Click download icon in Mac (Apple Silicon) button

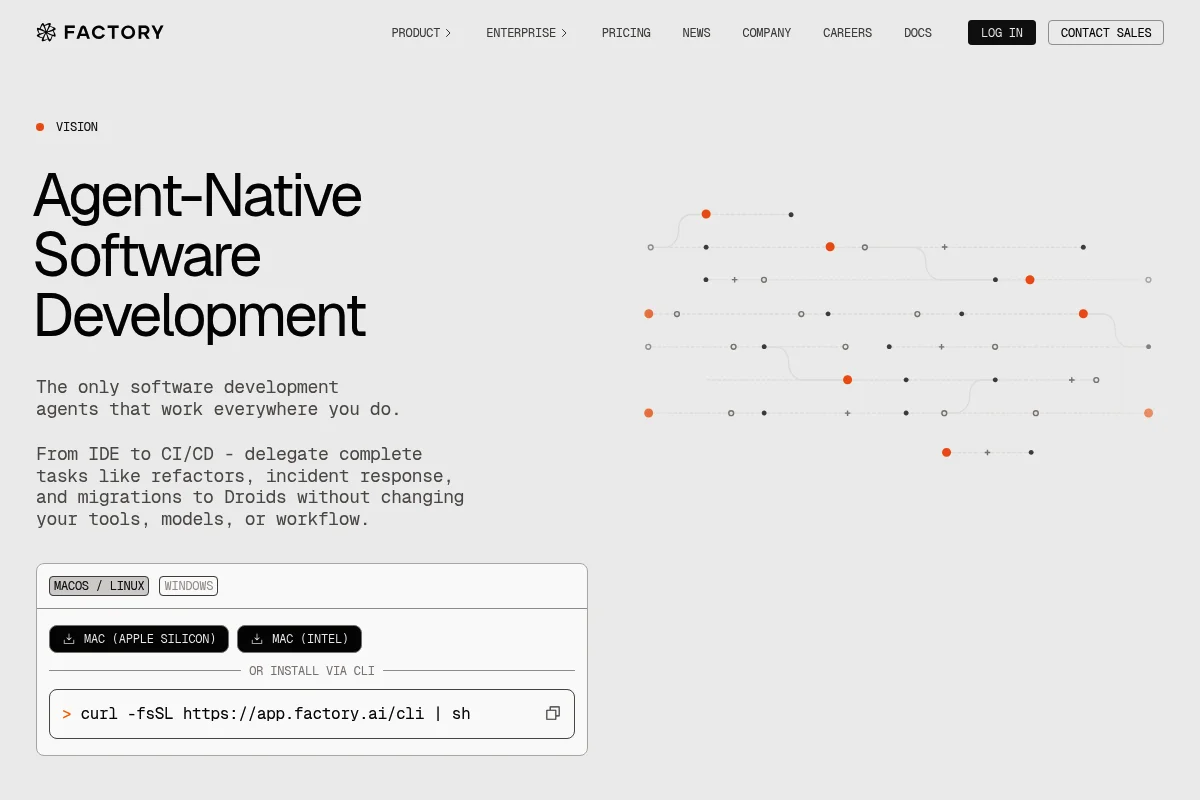[x=69, y=639]
